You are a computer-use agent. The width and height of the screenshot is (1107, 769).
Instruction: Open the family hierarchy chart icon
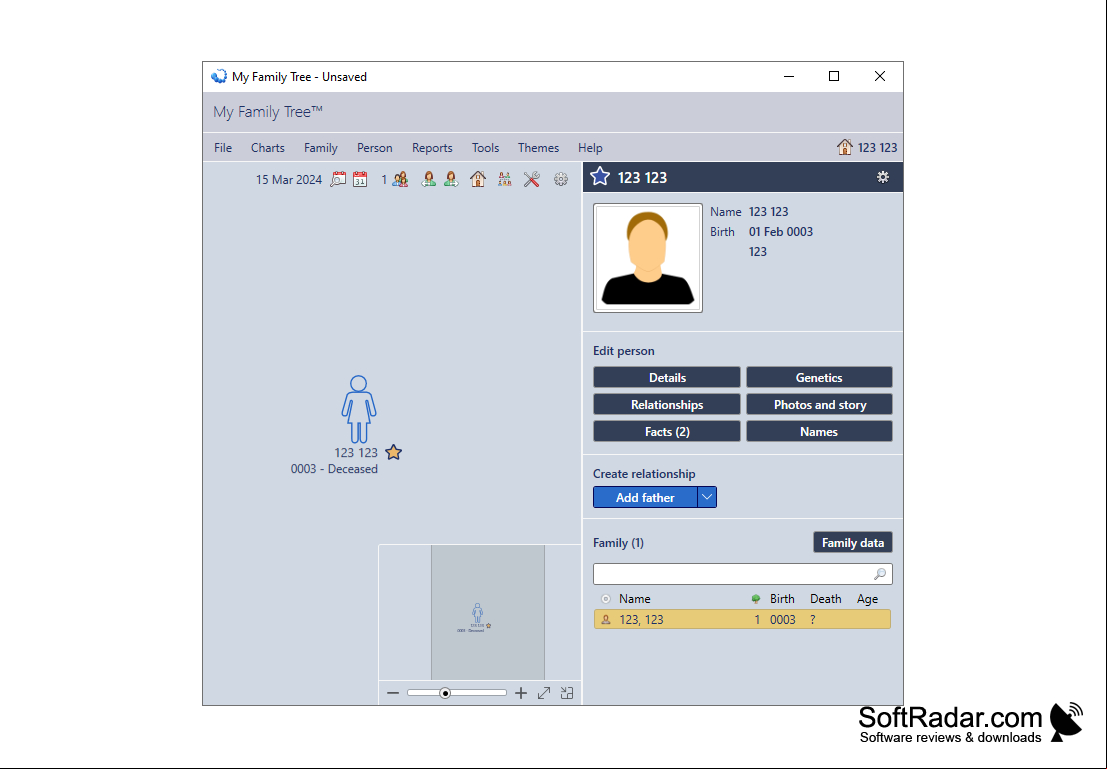[504, 179]
